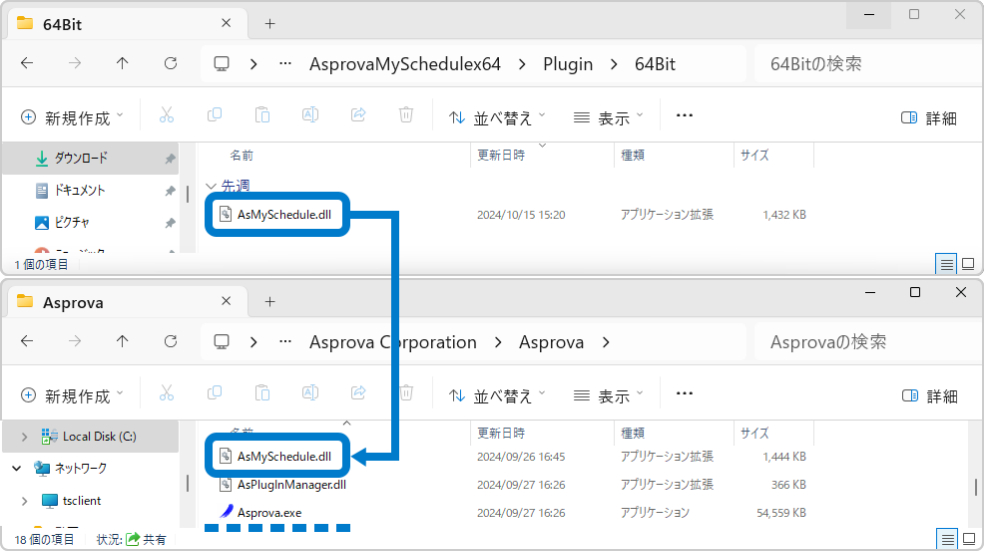Go up one folder in Asprova window
This screenshot has width=984, height=551.
(122, 341)
